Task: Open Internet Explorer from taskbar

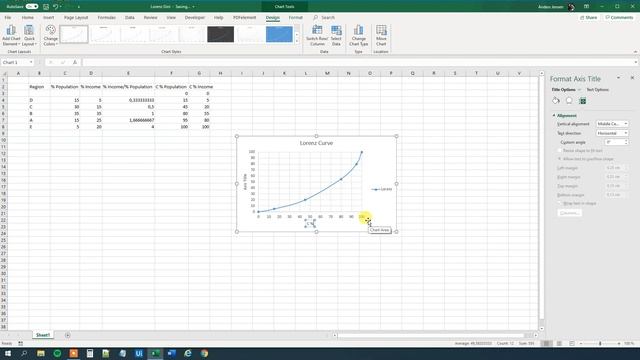Action: (188, 353)
